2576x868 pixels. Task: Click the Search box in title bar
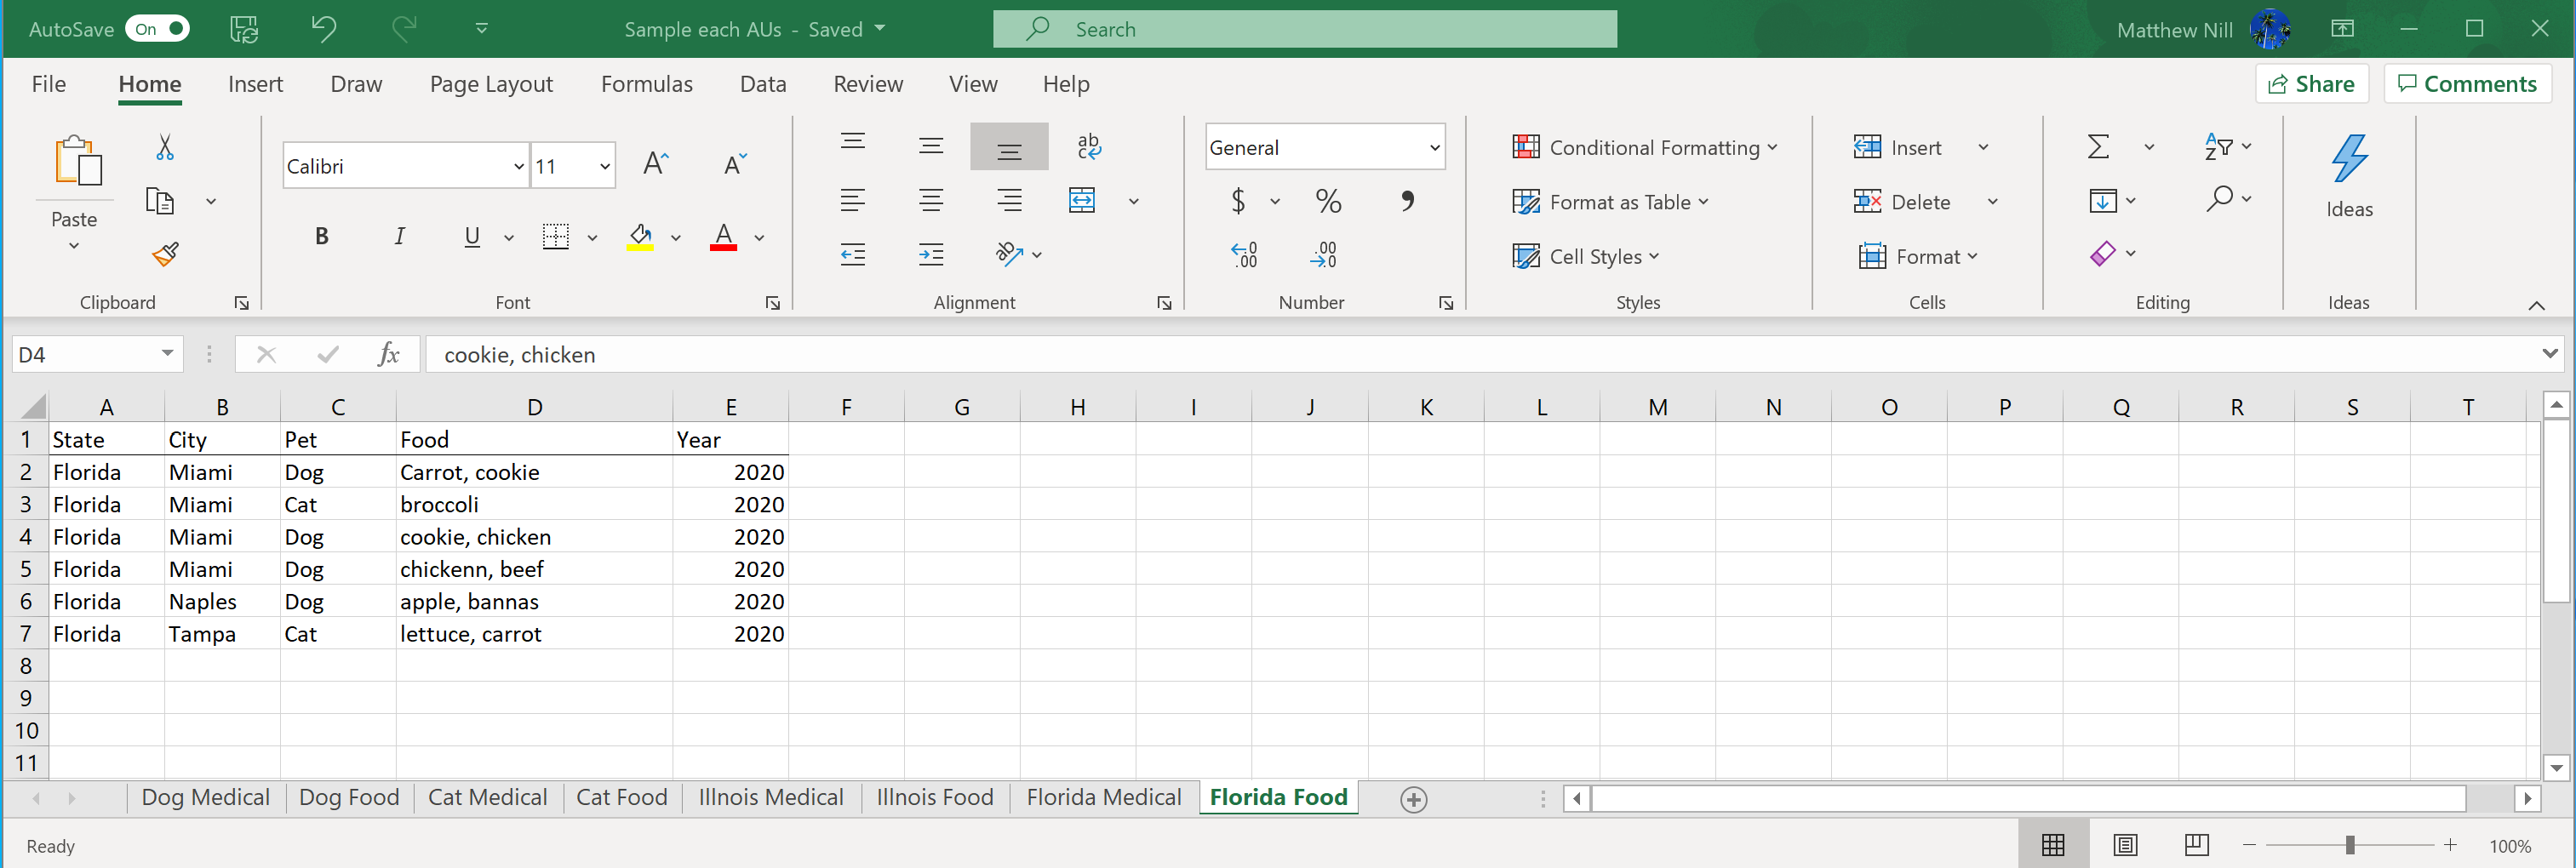click(x=1304, y=29)
